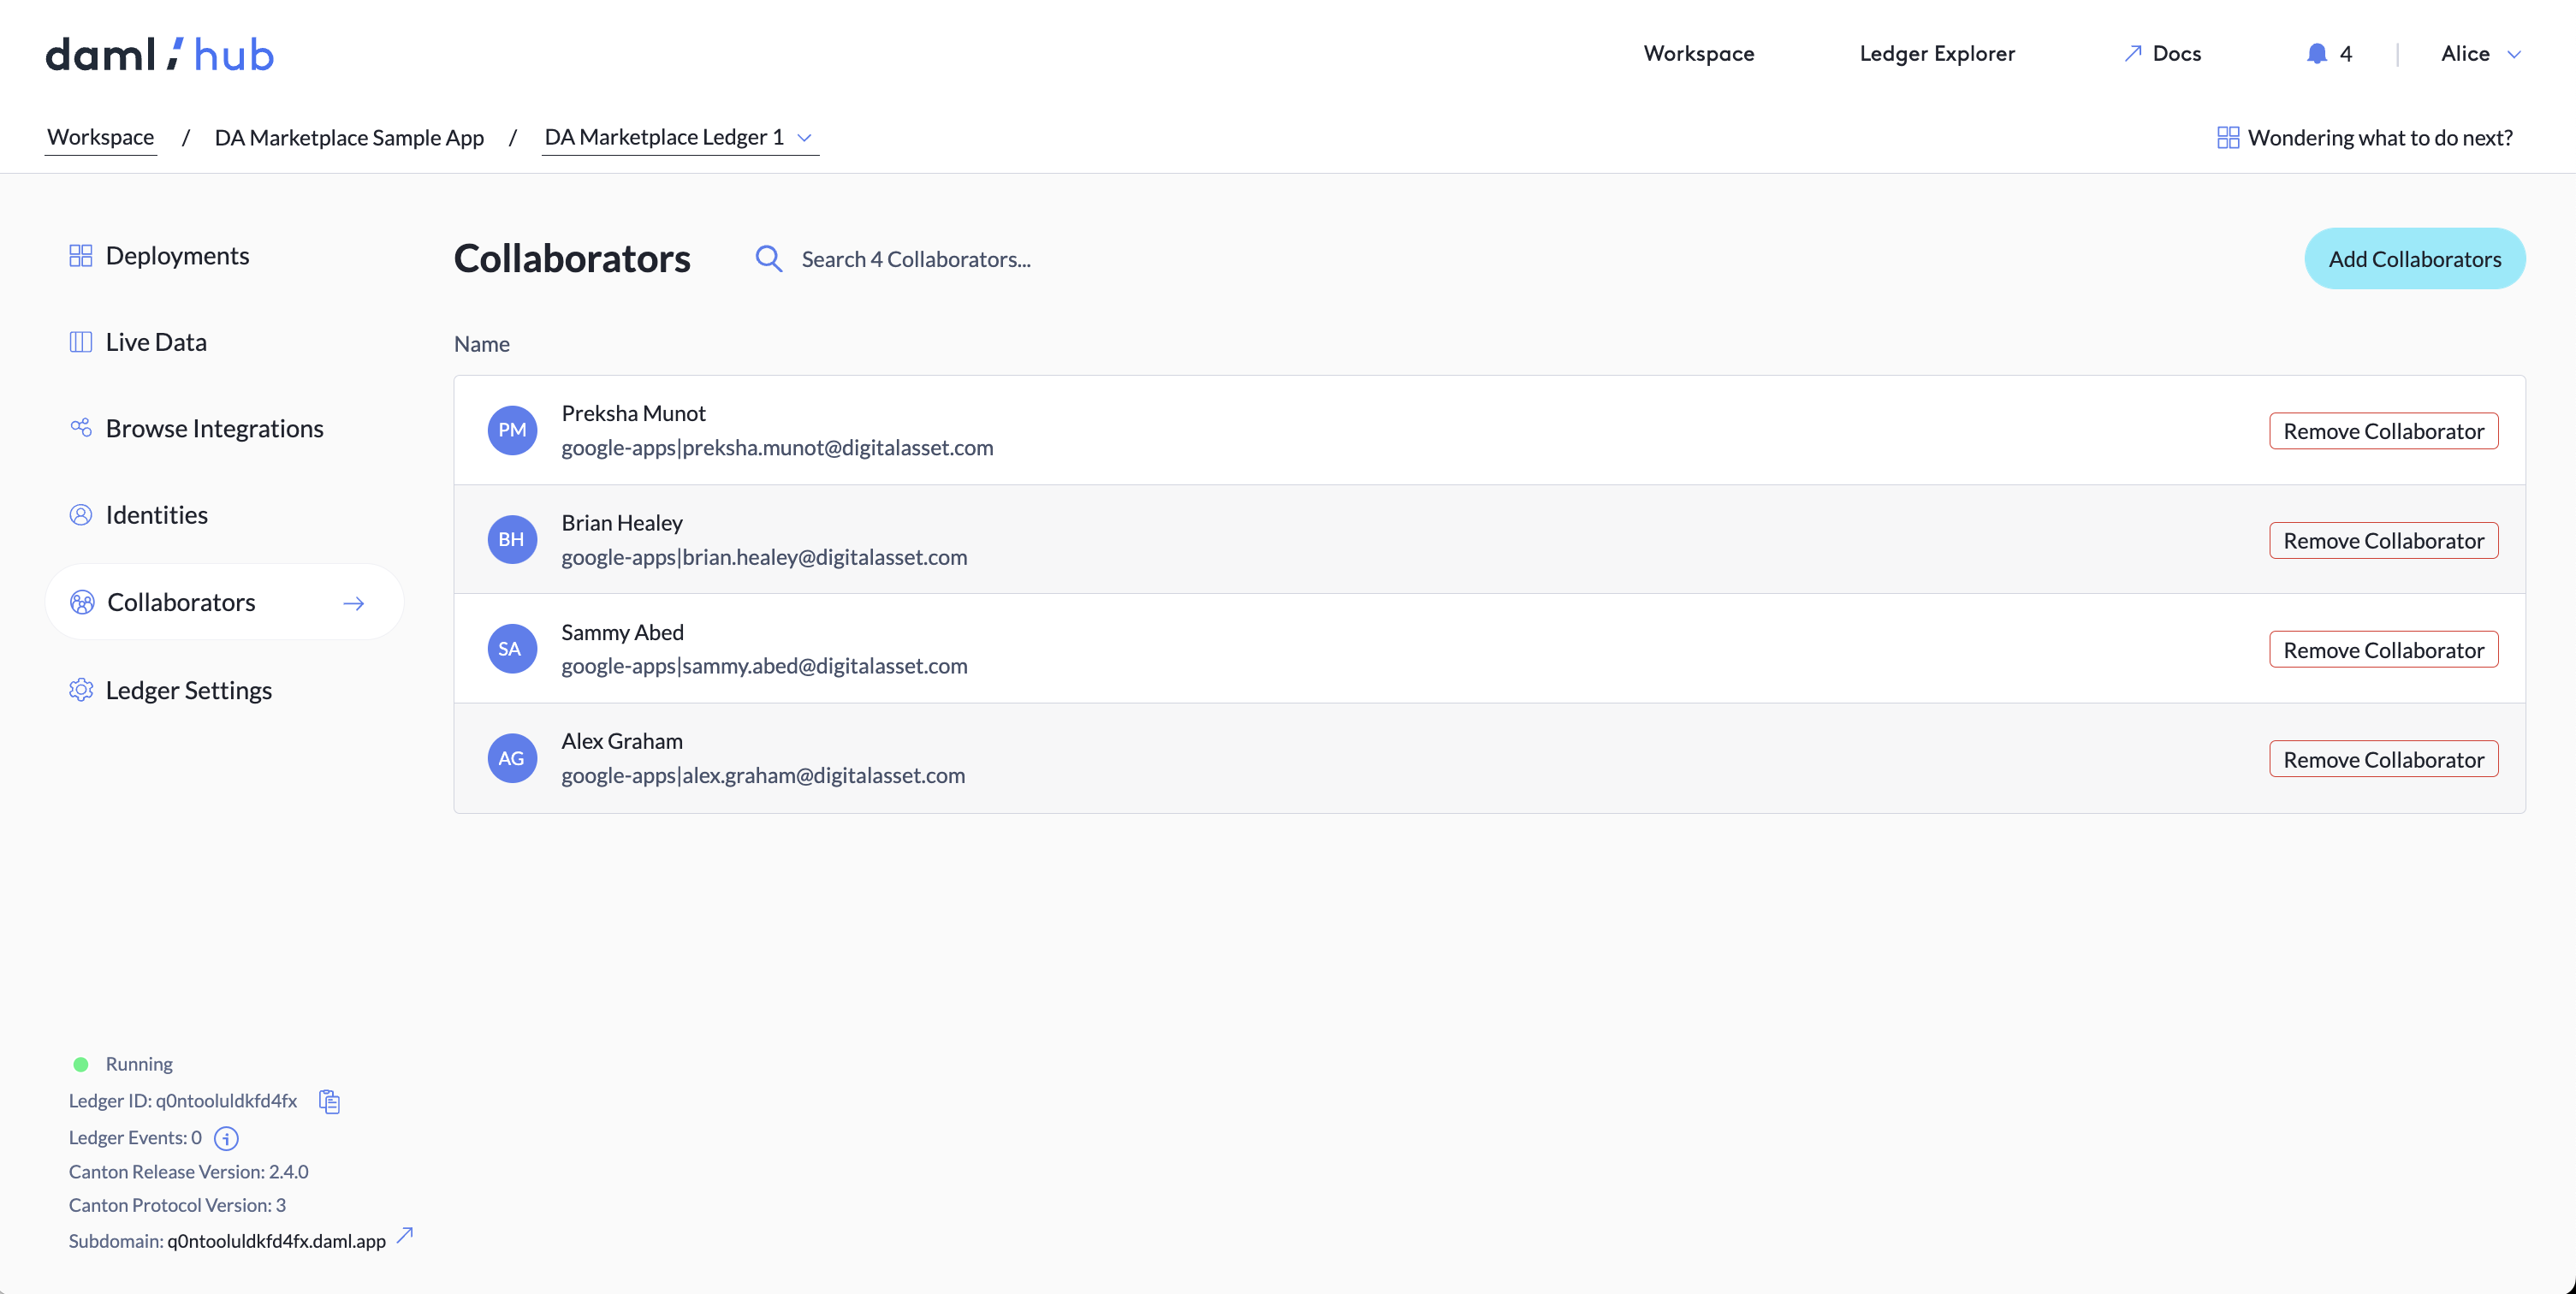Expand the DA Marketplace Ledger 1 dropdown
This screenshot has height=1294, width=2576.
805,138
